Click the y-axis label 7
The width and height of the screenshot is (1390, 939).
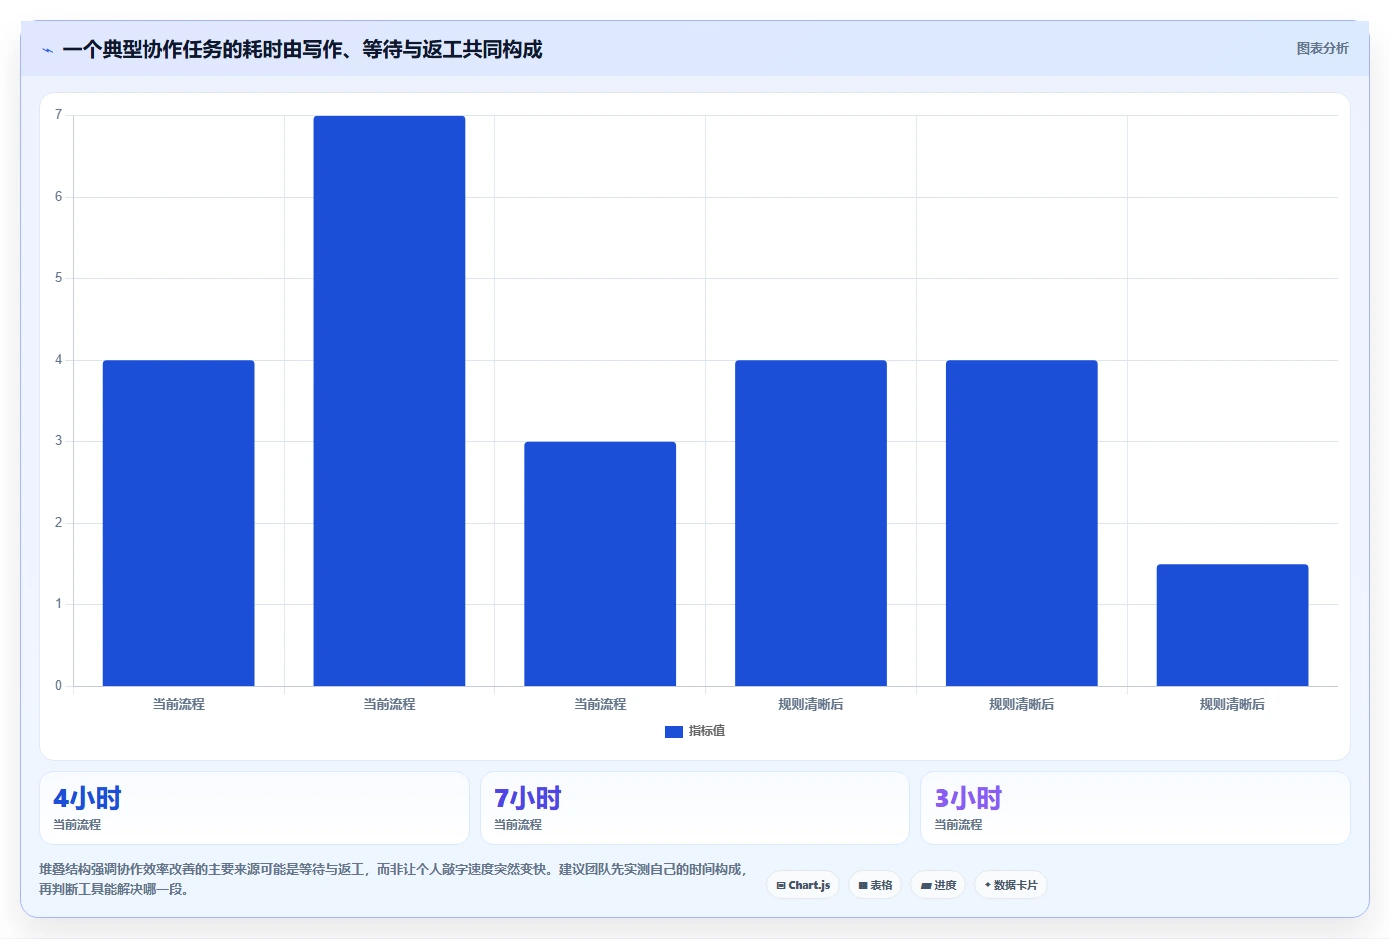coord(58,115)
